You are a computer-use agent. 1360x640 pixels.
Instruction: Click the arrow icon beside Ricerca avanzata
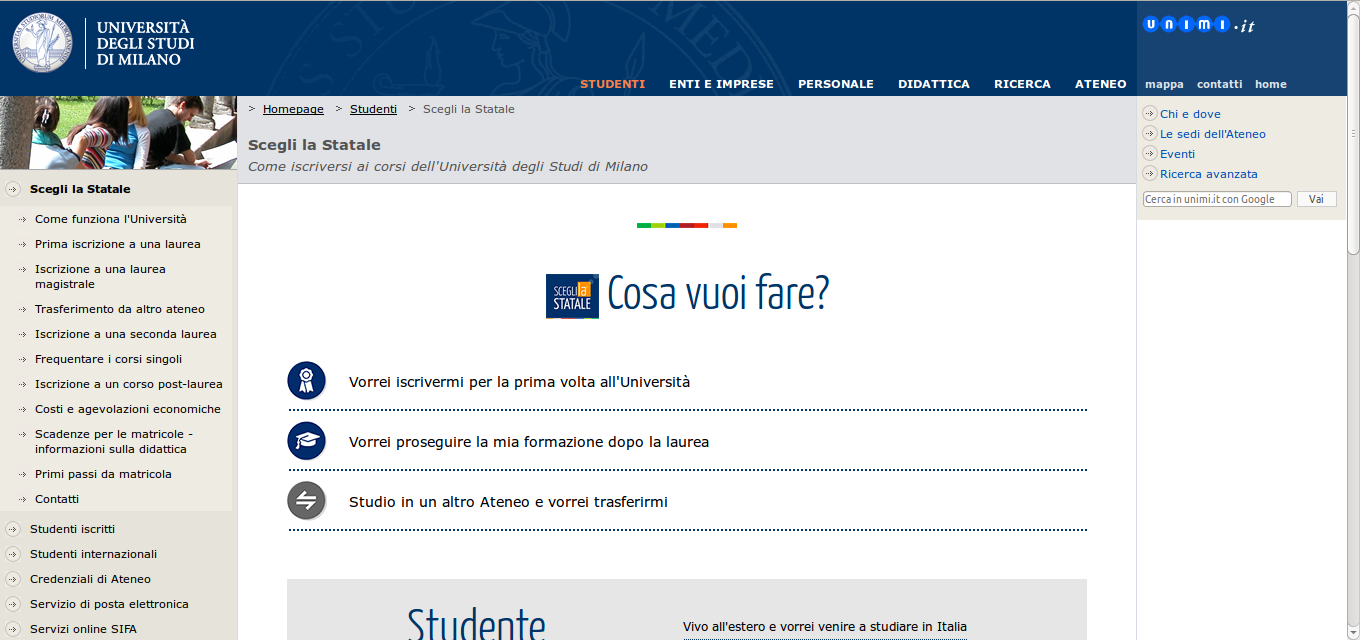coord(1150,174)
